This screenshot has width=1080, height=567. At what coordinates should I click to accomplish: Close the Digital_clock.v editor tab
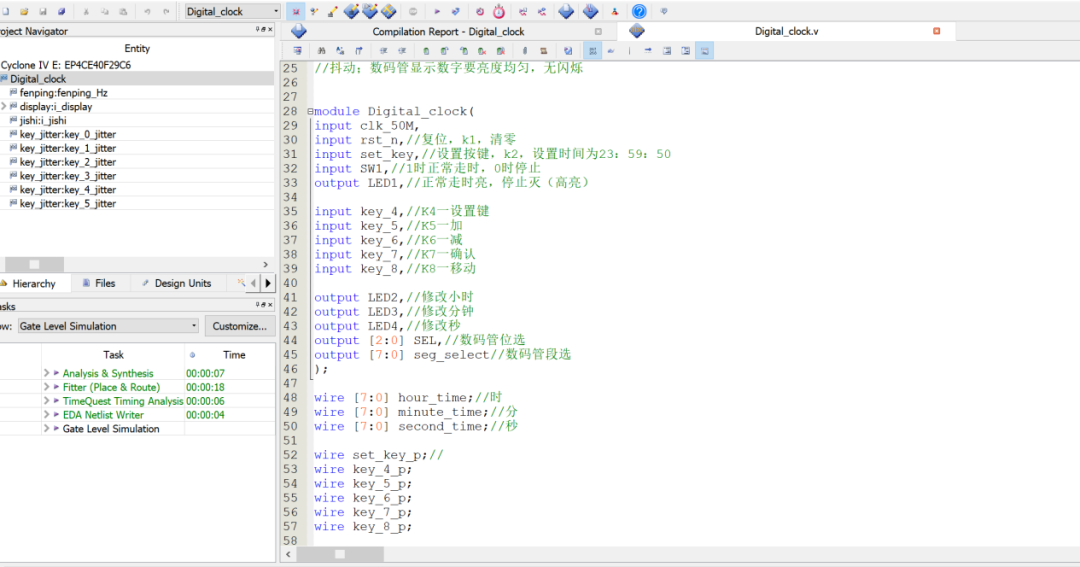coord(937,31)
